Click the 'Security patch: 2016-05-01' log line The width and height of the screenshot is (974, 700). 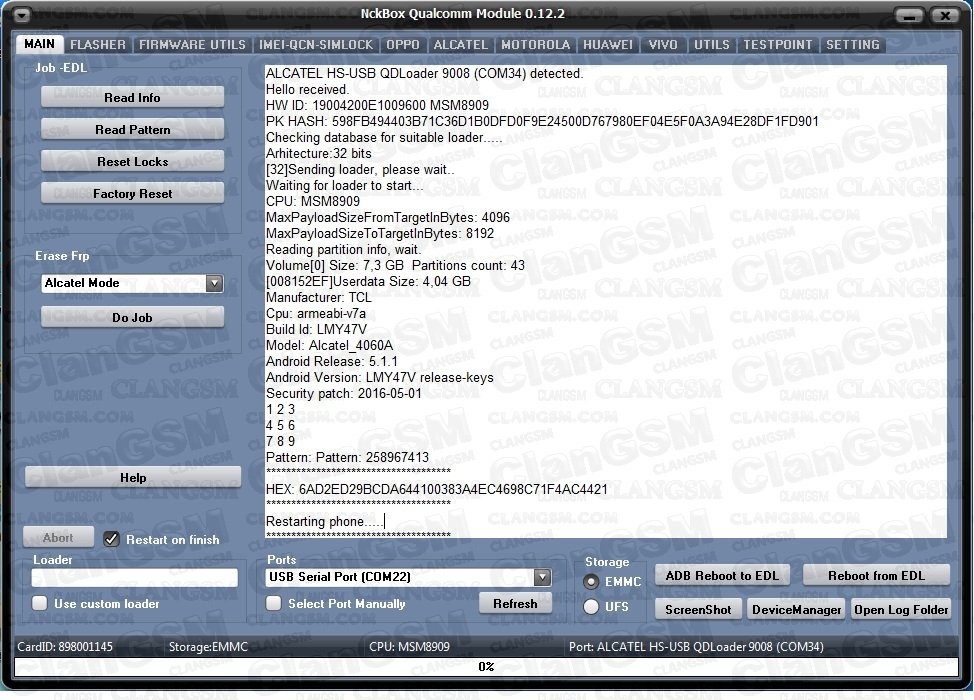point(344,393)
